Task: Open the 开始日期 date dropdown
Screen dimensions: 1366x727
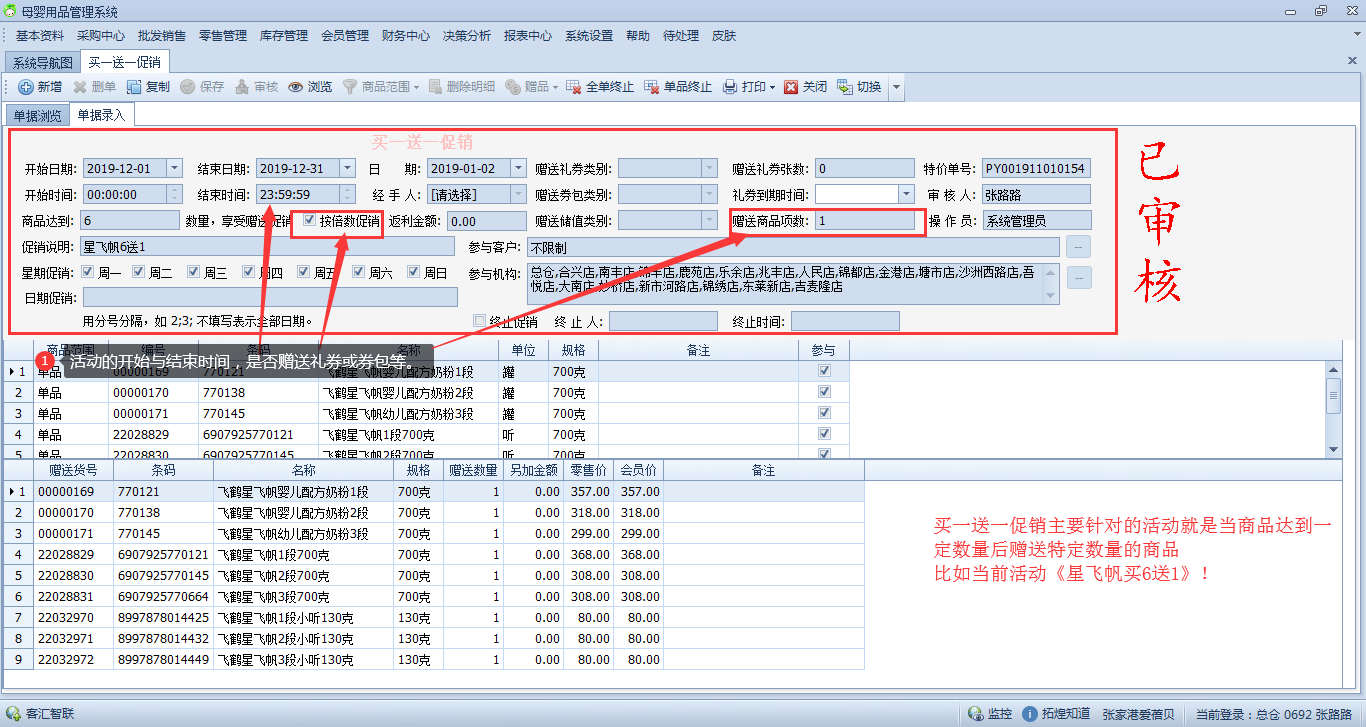Action: coord(175,168)
